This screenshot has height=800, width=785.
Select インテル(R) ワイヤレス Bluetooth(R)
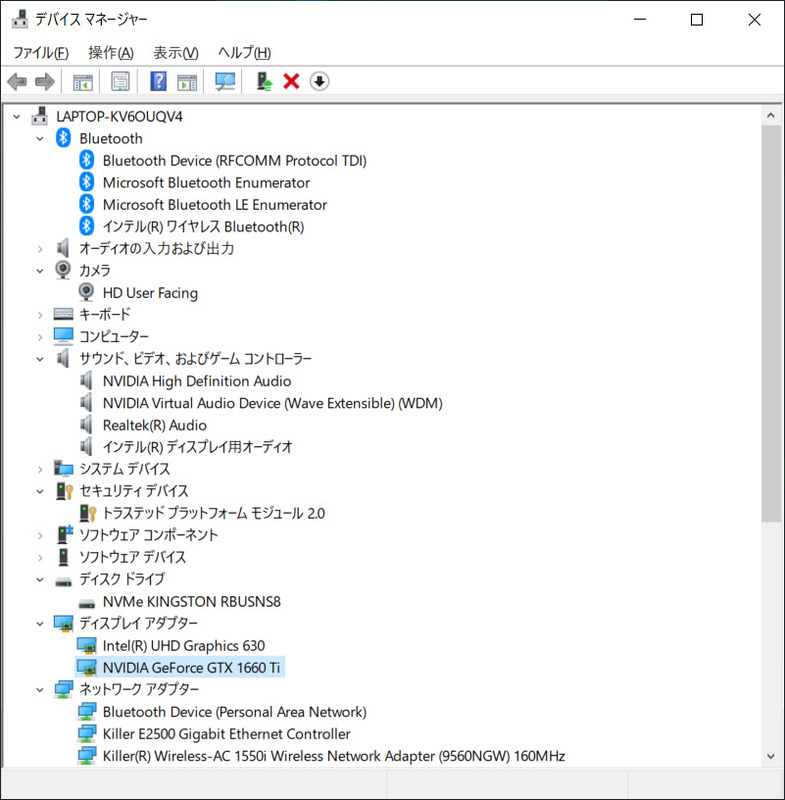coord(204,227)
